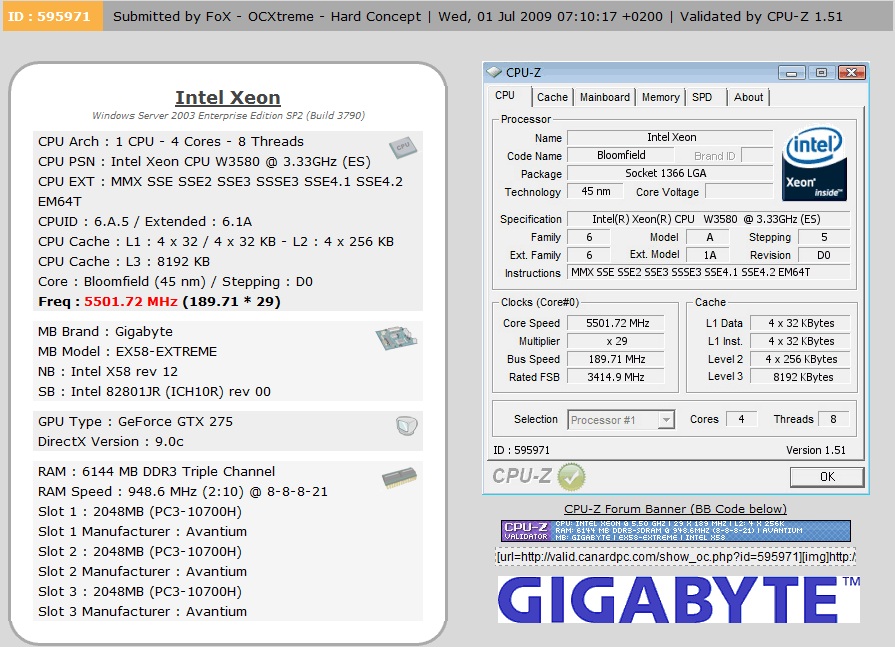Maximize the CPU-Z window
895x647 pixels.
(821, 72)
